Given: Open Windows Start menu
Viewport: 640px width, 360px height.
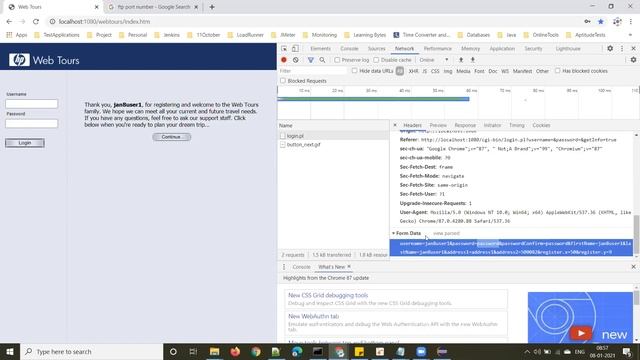Looking at the screenshot, I should click(x=10, y=351).
